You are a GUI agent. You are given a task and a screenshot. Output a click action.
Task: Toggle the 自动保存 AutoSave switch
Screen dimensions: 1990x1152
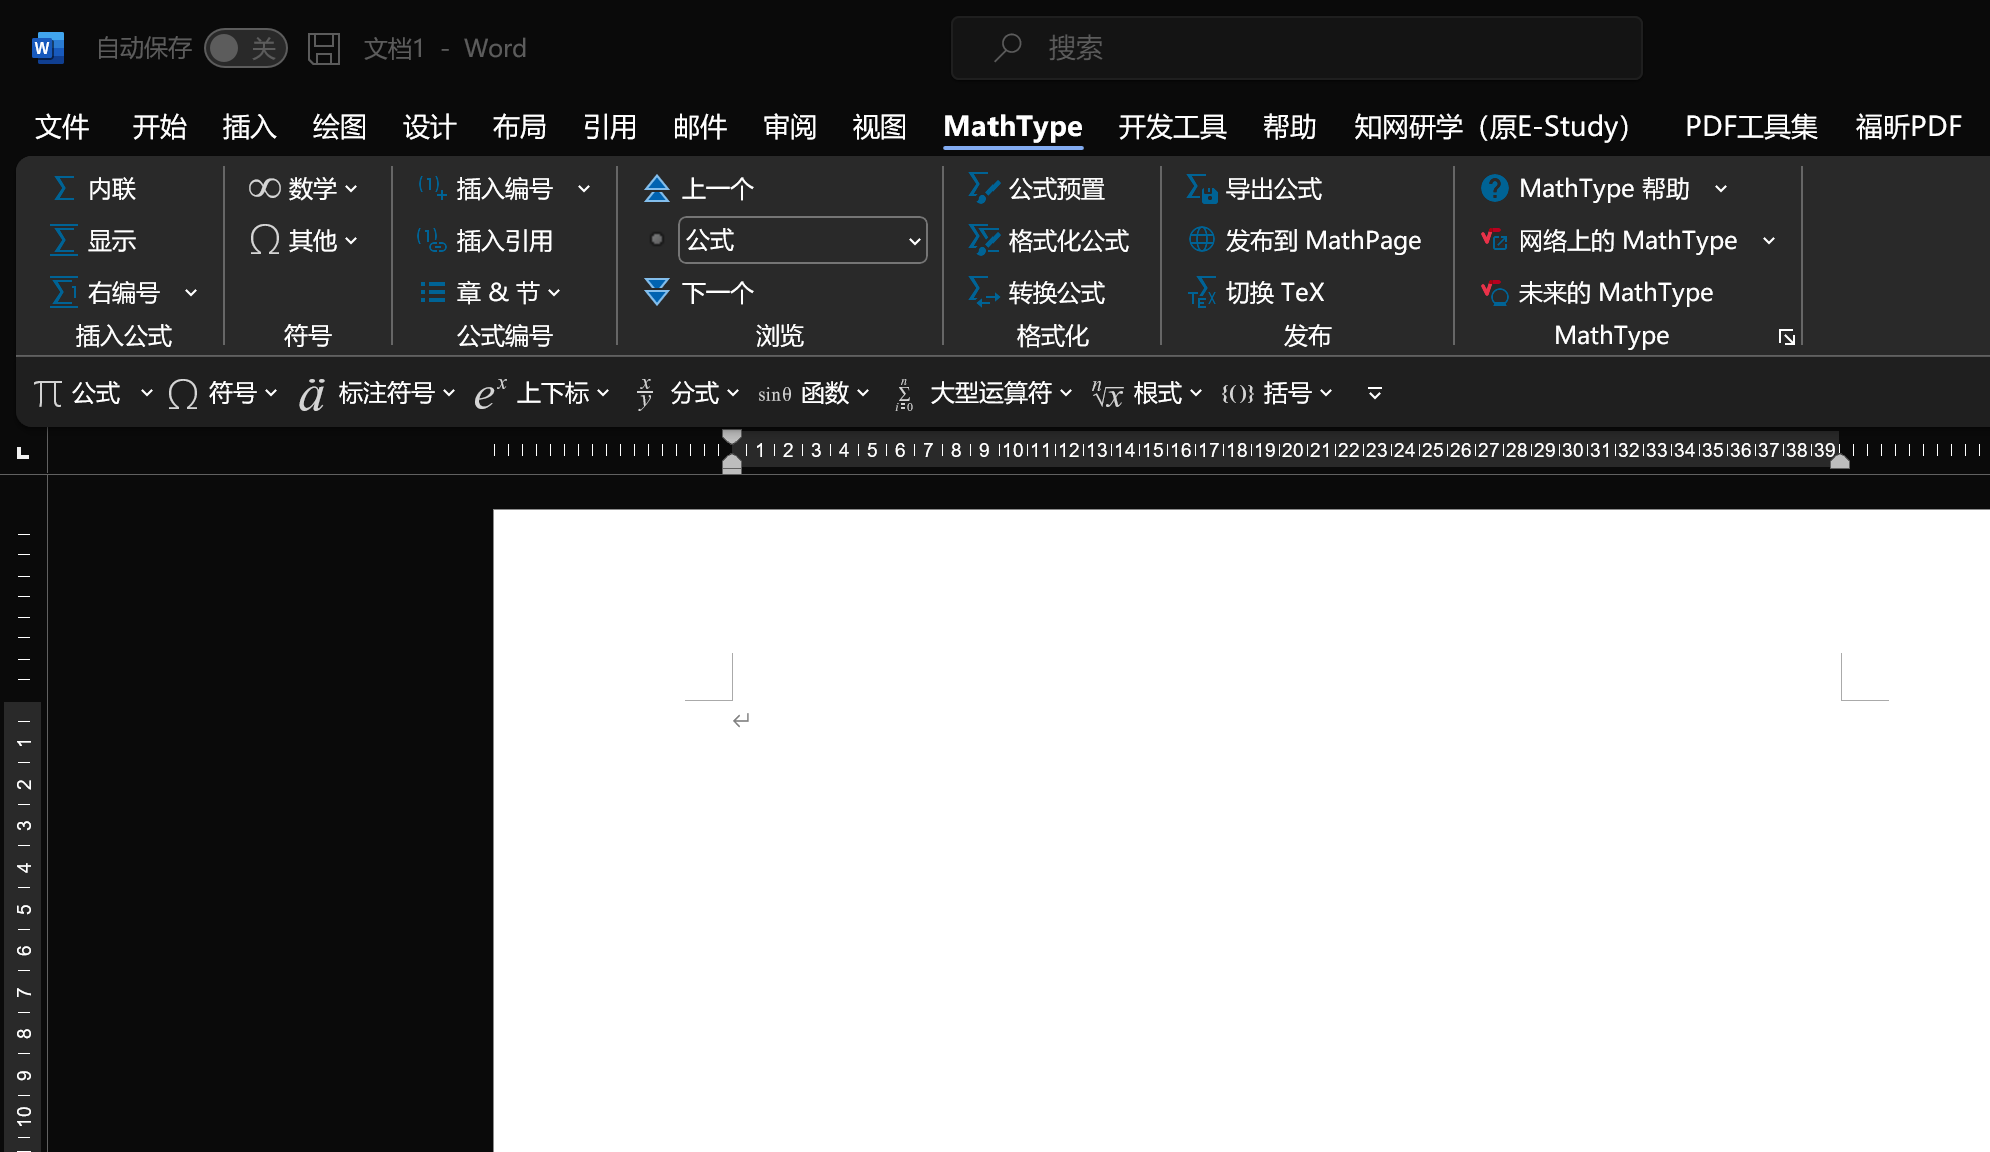coord(245,48)
